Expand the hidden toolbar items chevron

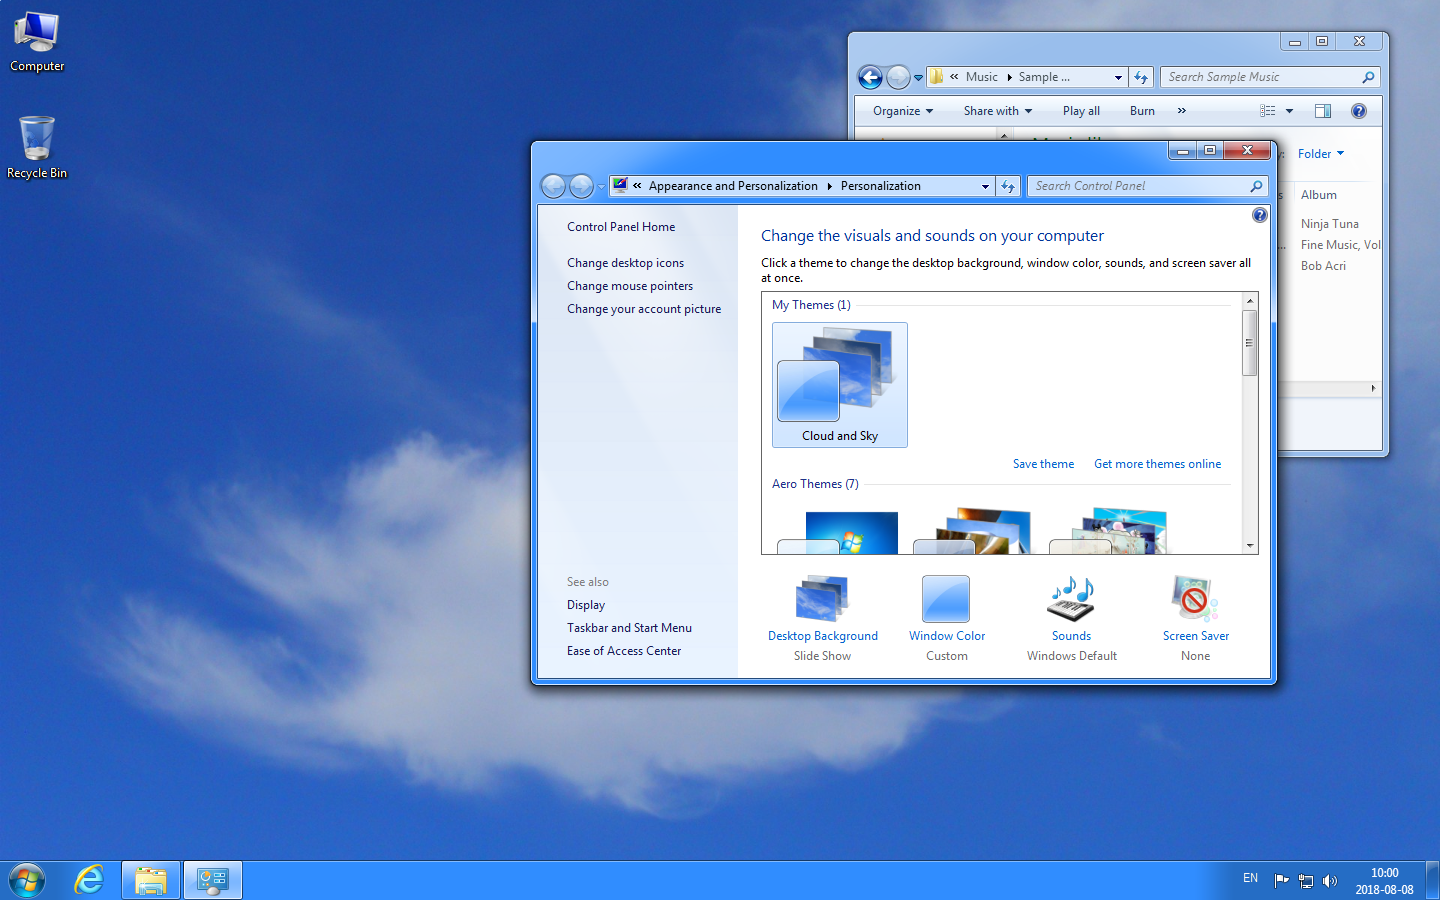(1181, 110)
